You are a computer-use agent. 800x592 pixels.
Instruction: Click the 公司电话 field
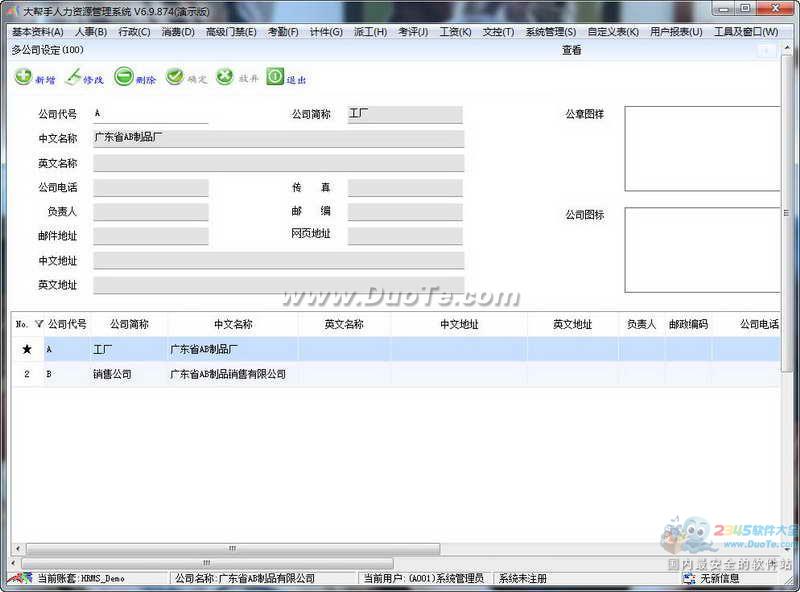(151, 187)
